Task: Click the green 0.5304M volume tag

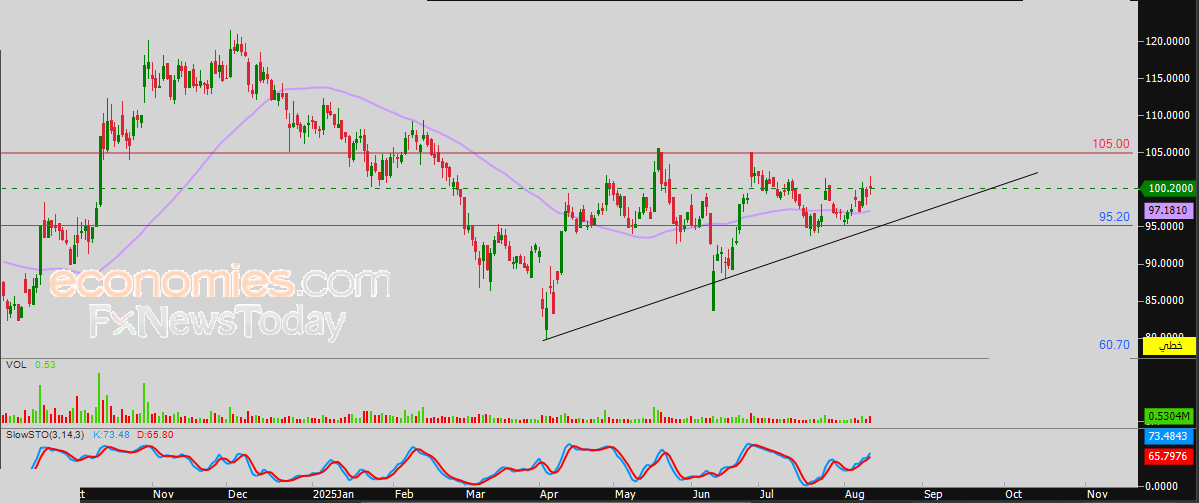Action: pyautogui.click(x=1169, y=416)
